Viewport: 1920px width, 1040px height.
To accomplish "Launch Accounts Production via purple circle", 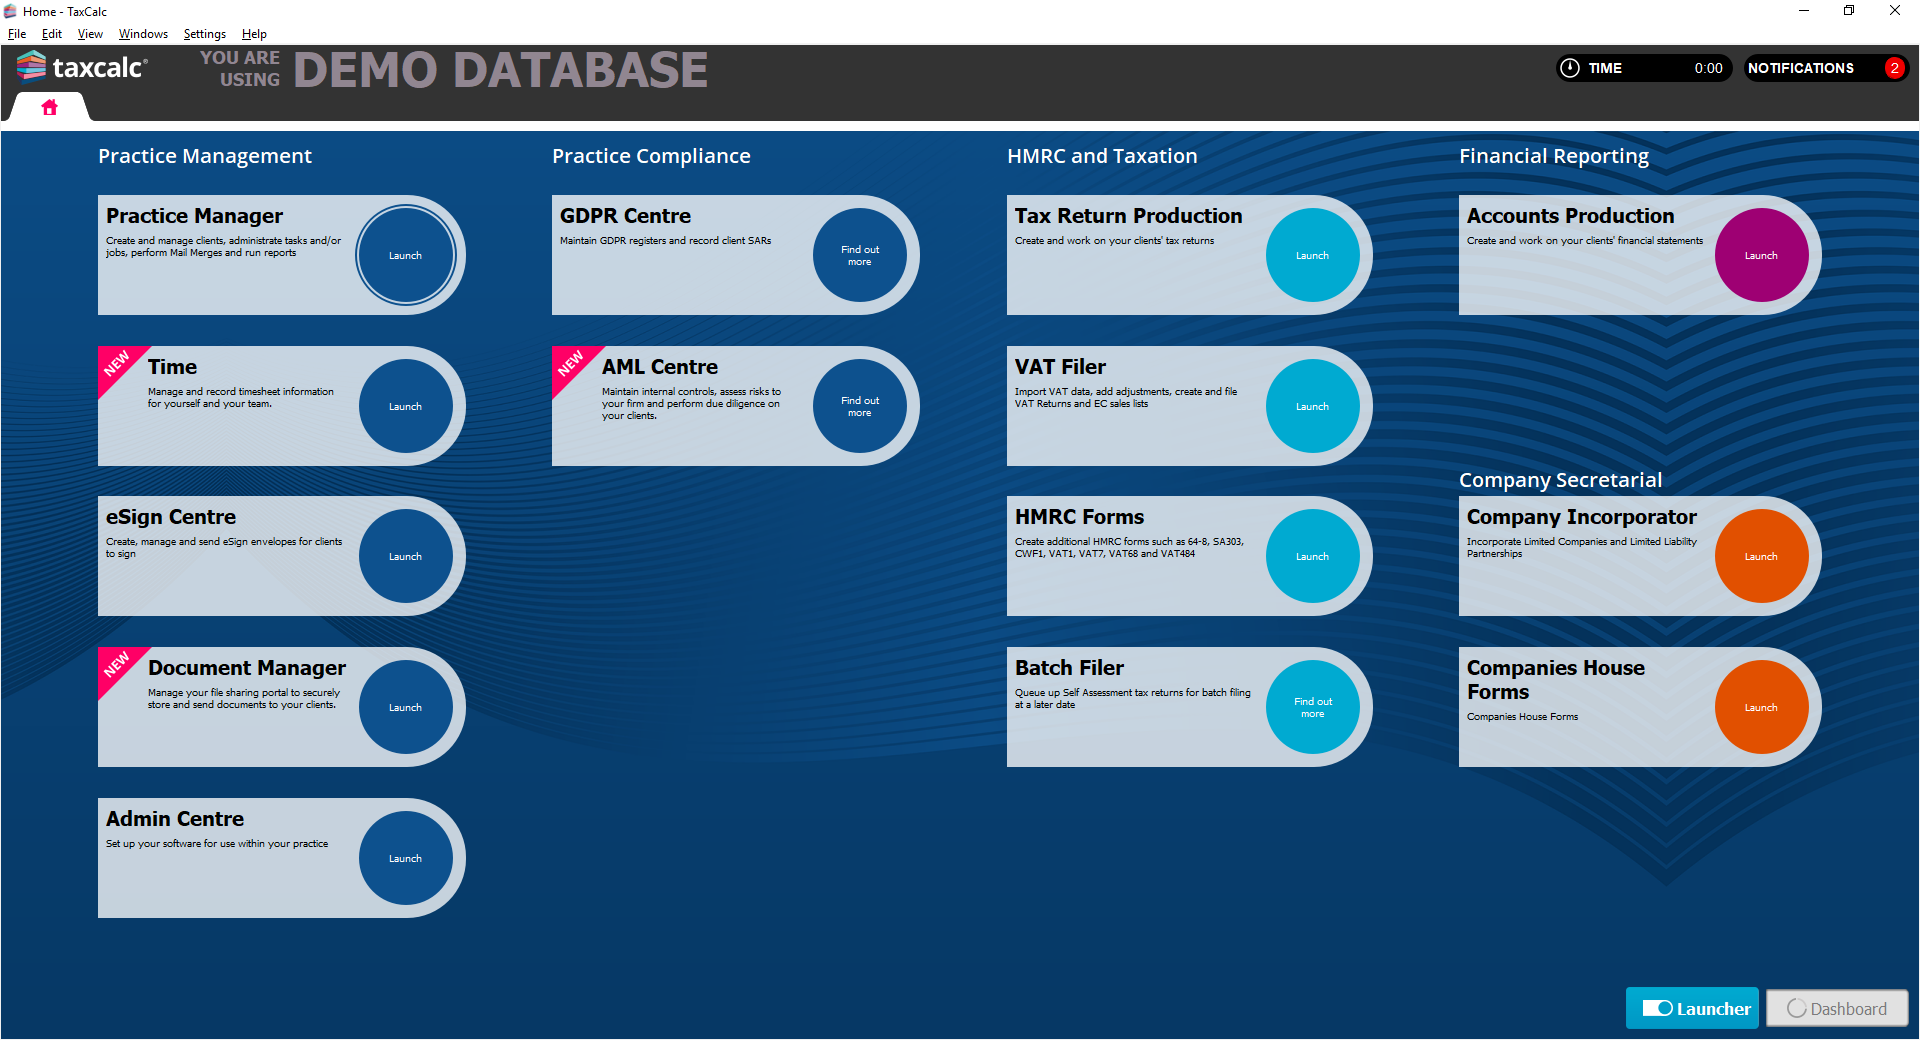I will pyautogui.click(x=1760, y=255).
